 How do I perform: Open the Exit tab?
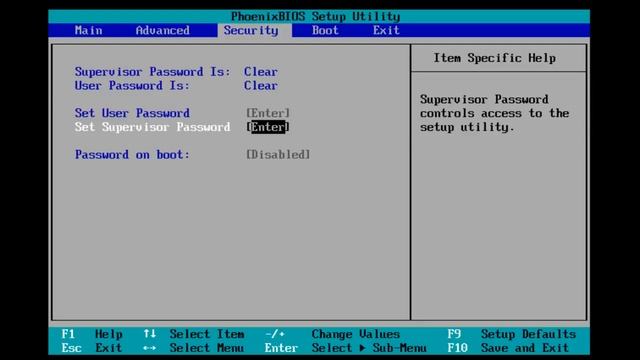(x=386, y=31)
